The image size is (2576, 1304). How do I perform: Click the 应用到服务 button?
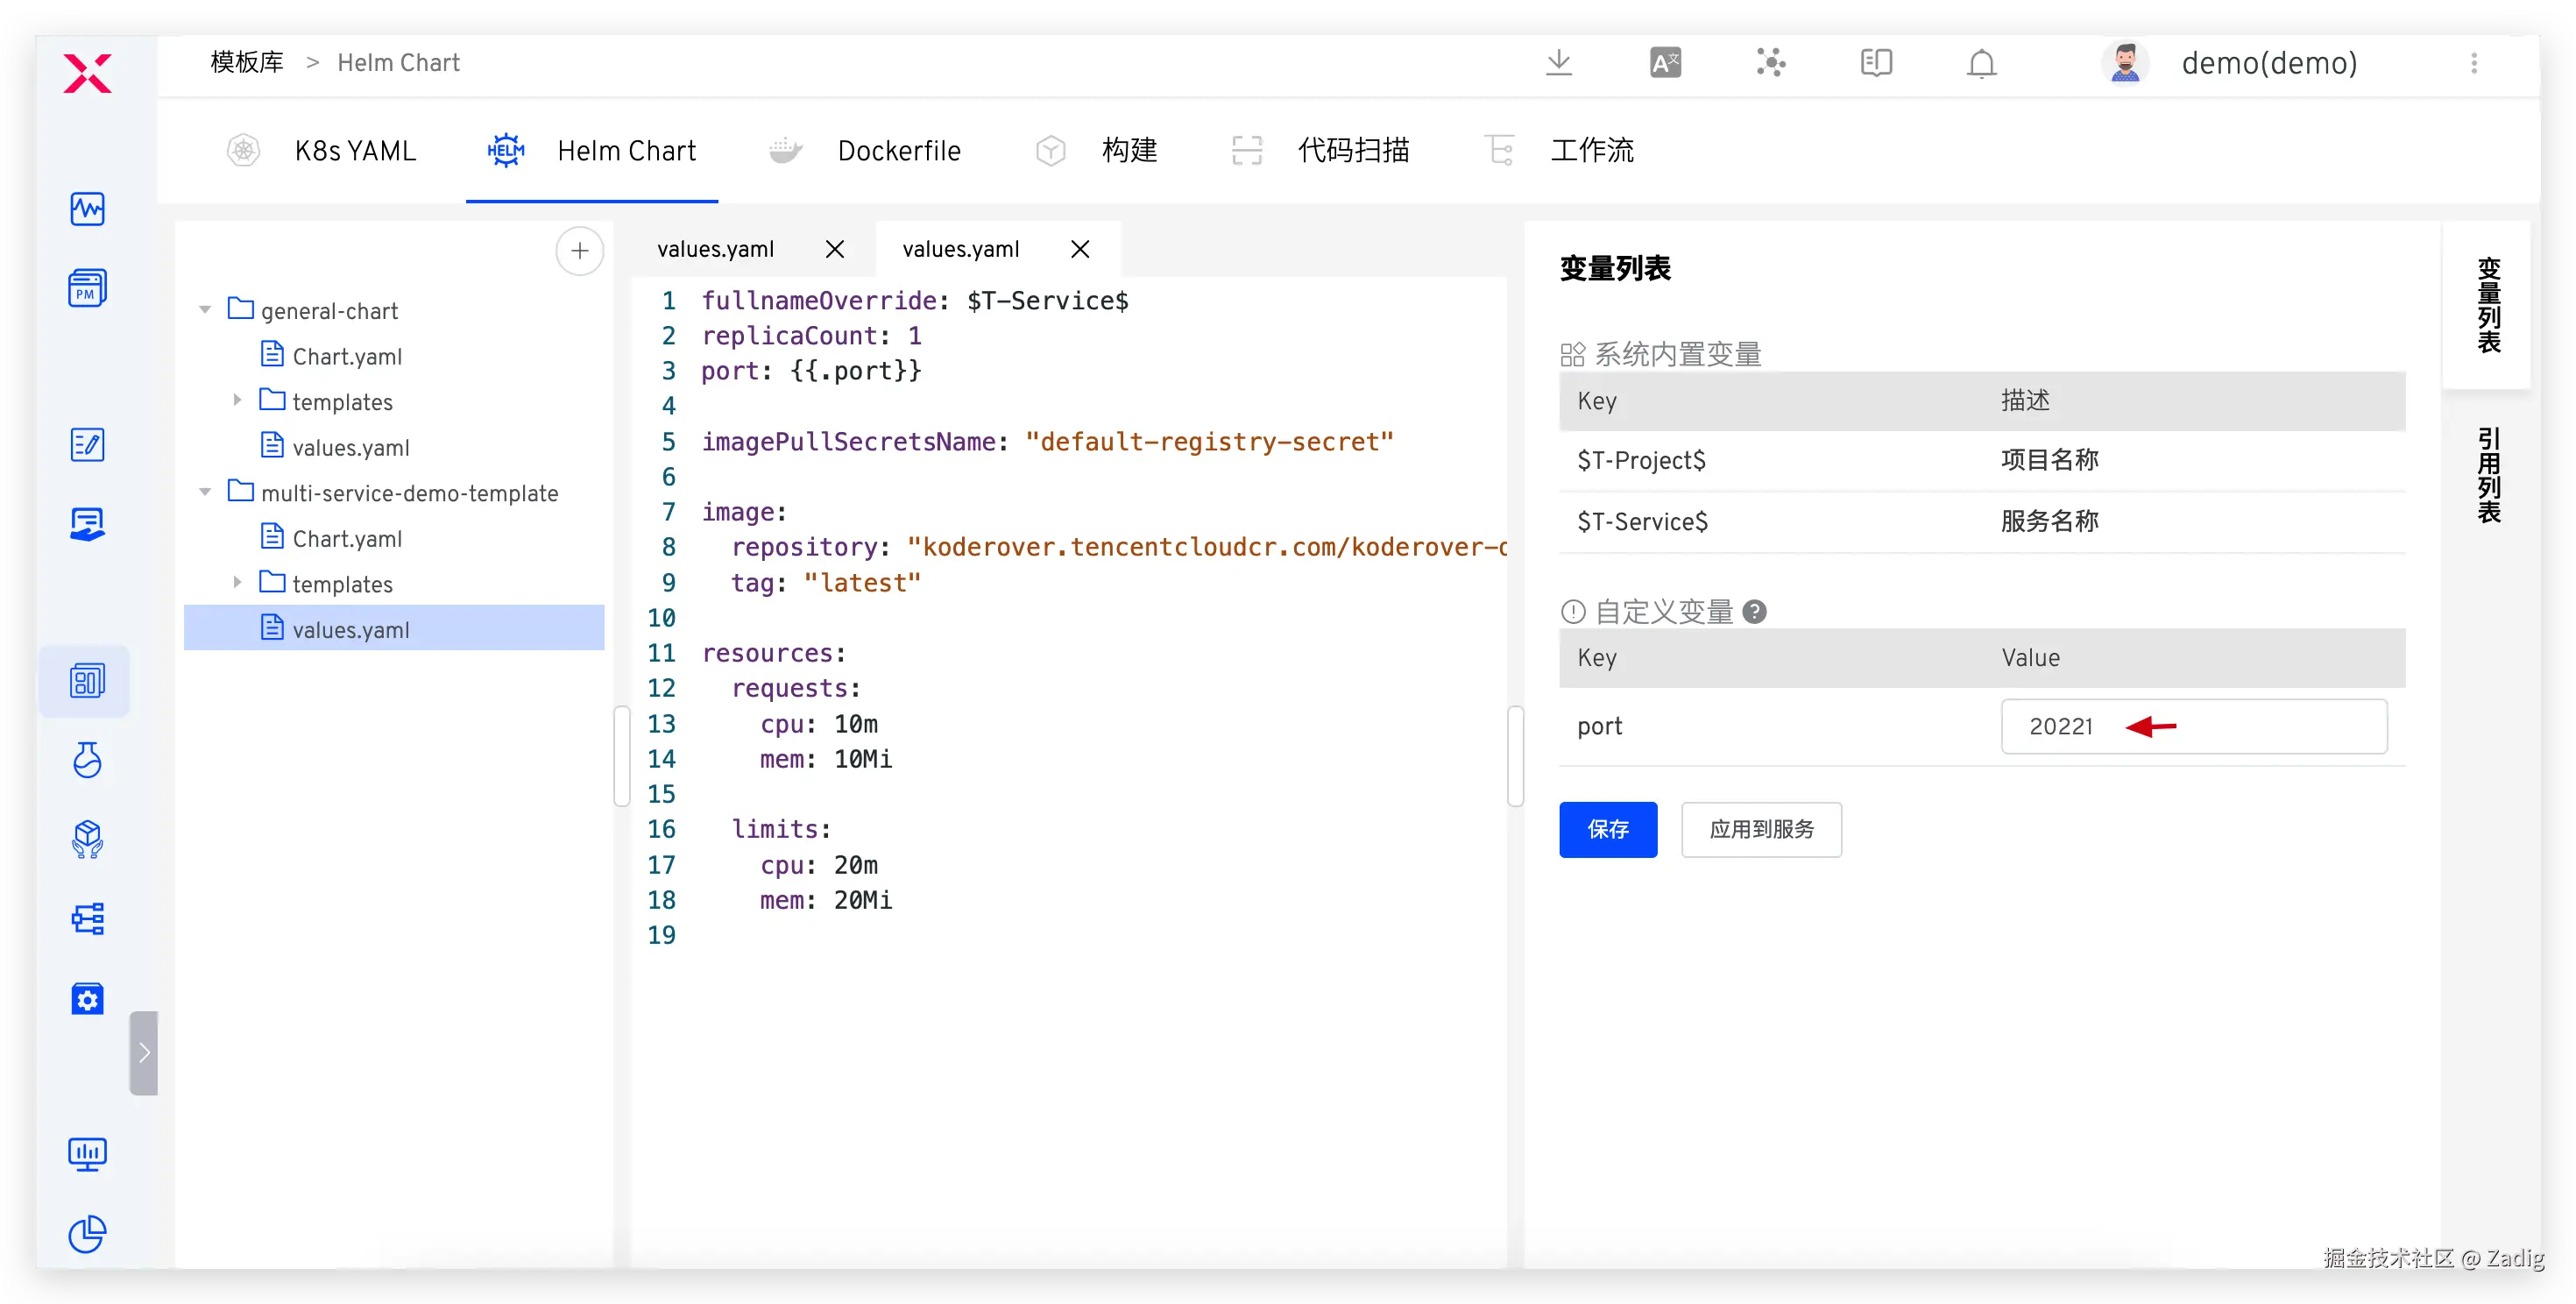pyautogui.click(x=1760, y=829)
